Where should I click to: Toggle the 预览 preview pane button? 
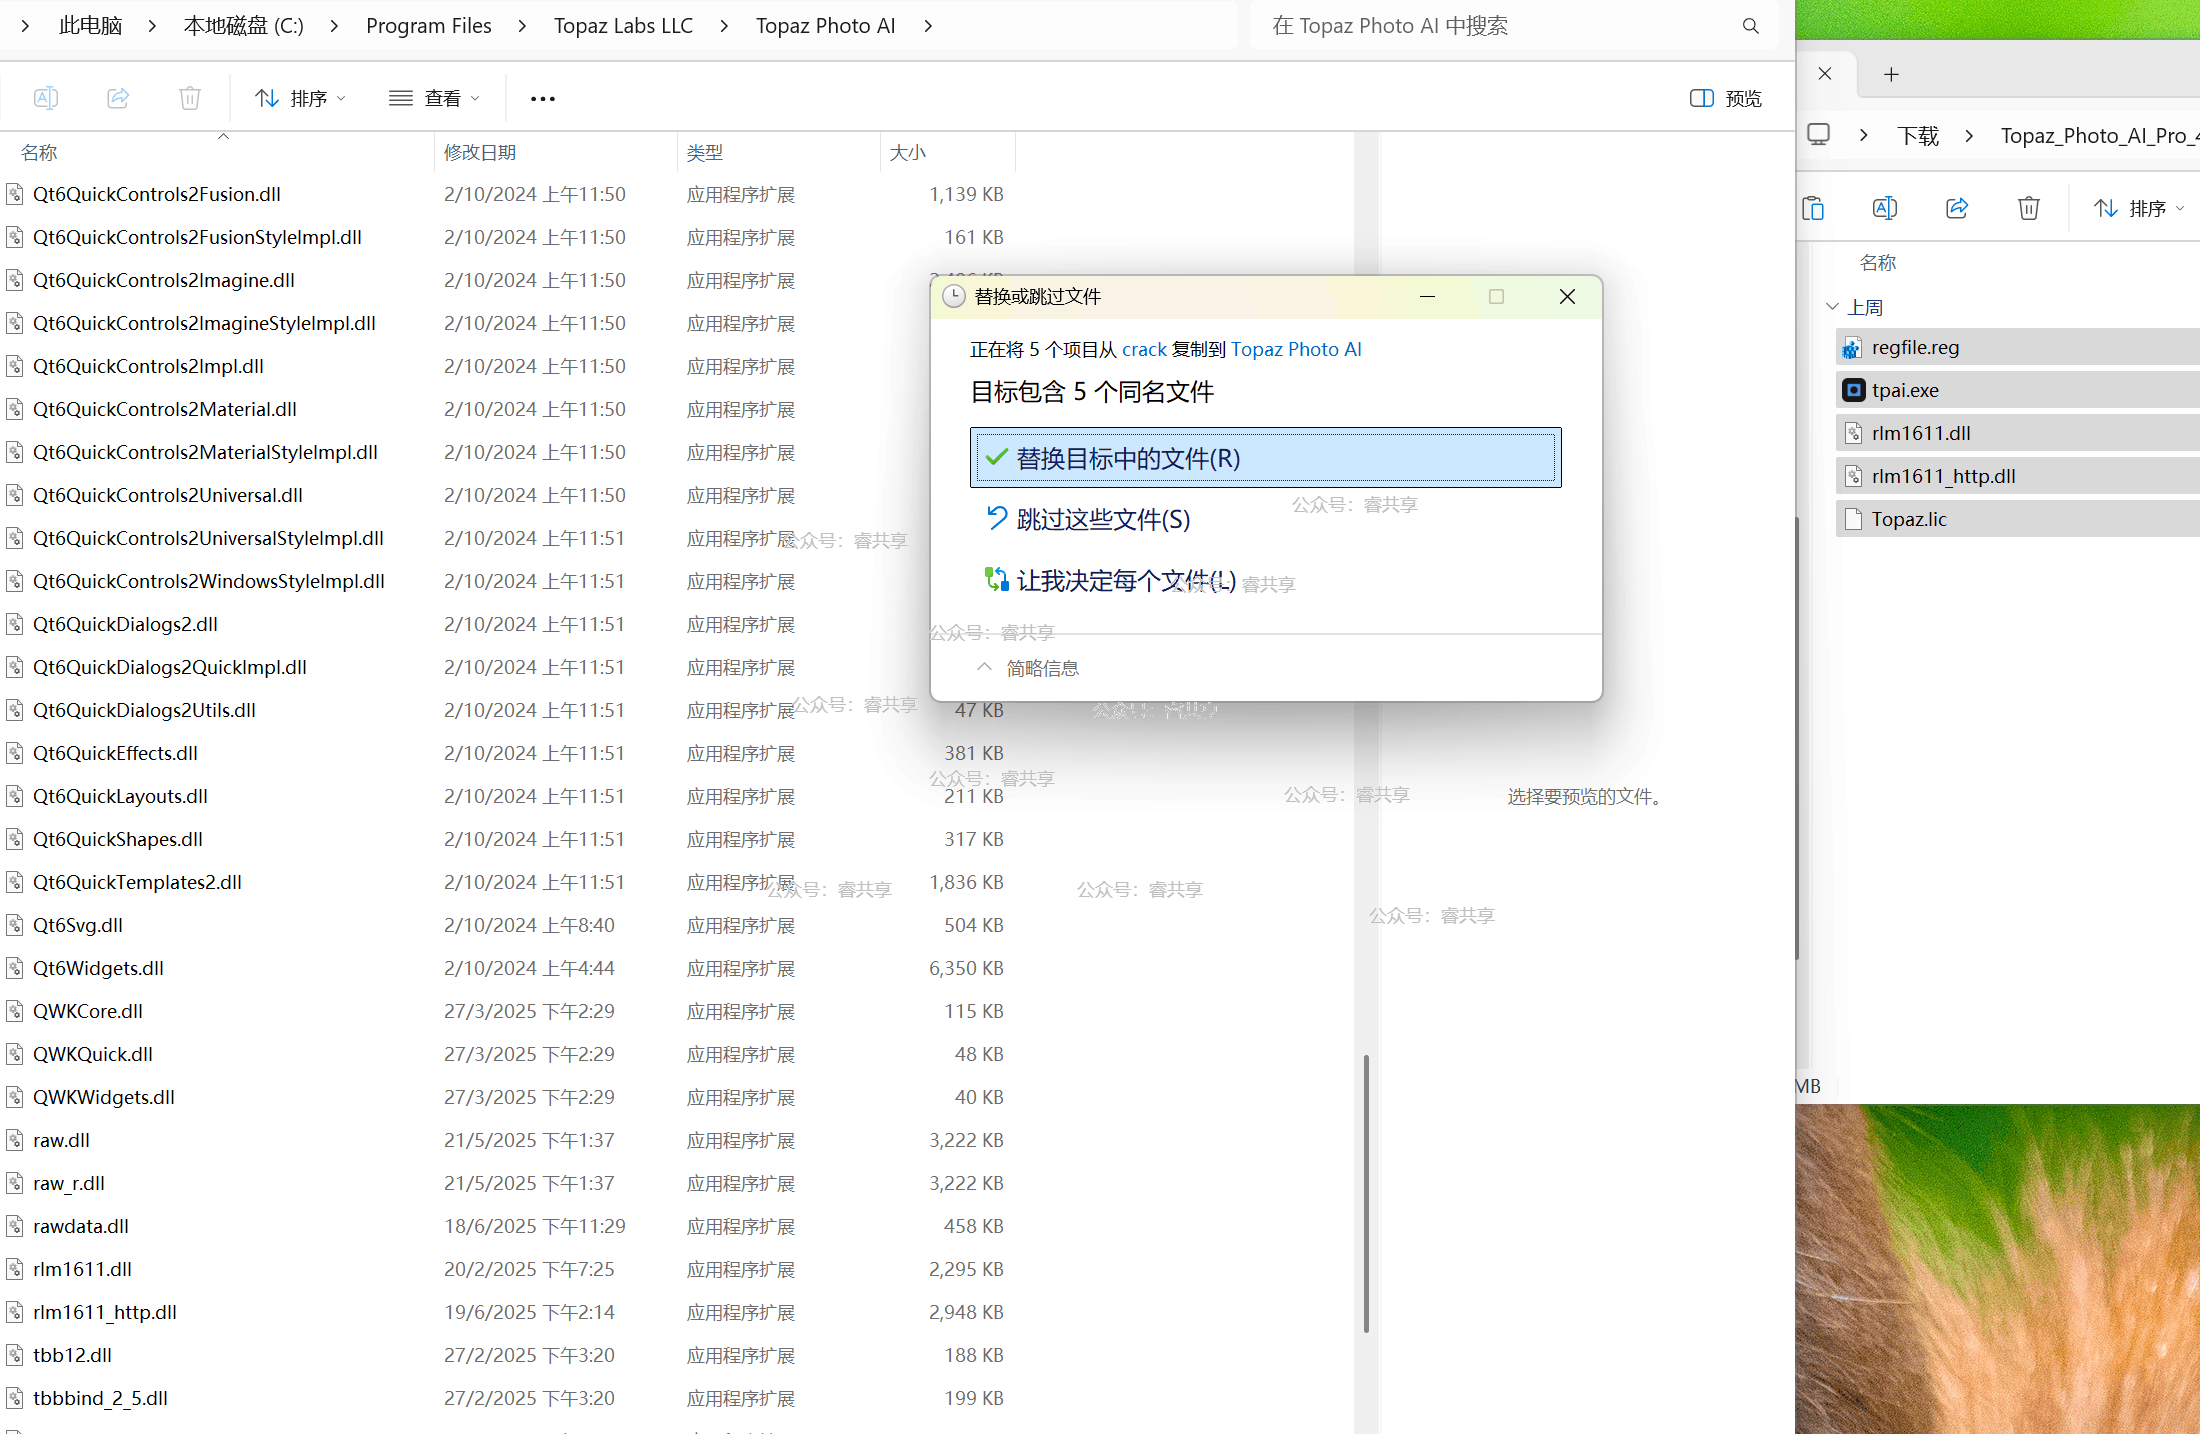pyautogui.click(x=1726, y=98)
